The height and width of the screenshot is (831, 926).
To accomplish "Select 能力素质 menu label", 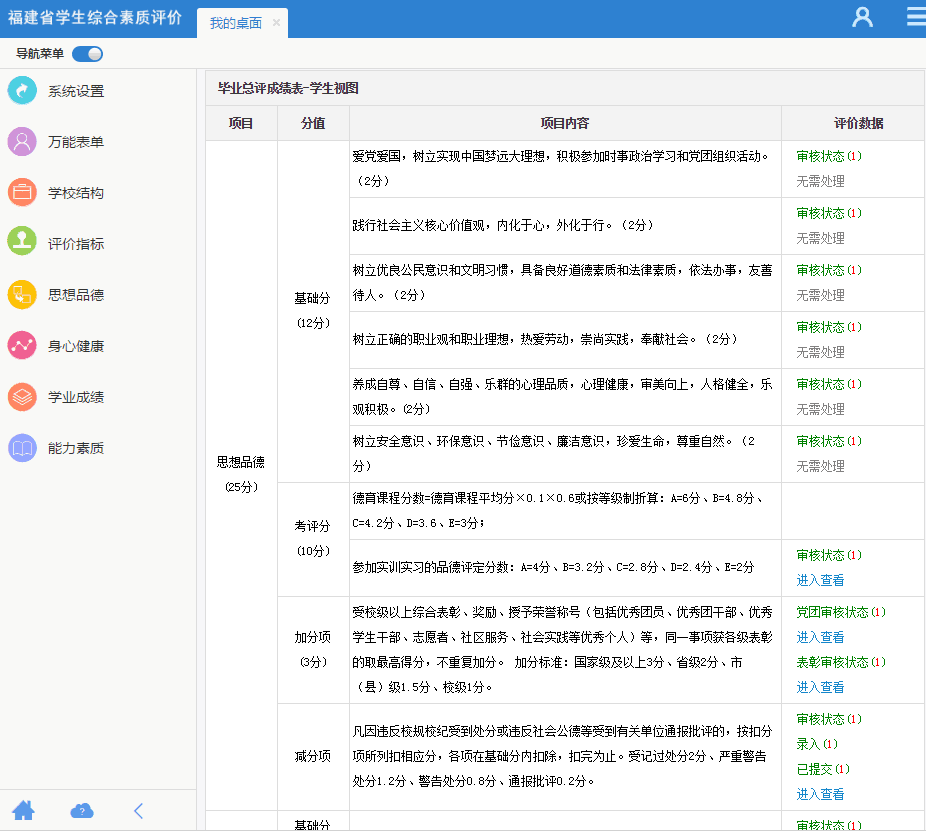I will click(x=76, y=448).
